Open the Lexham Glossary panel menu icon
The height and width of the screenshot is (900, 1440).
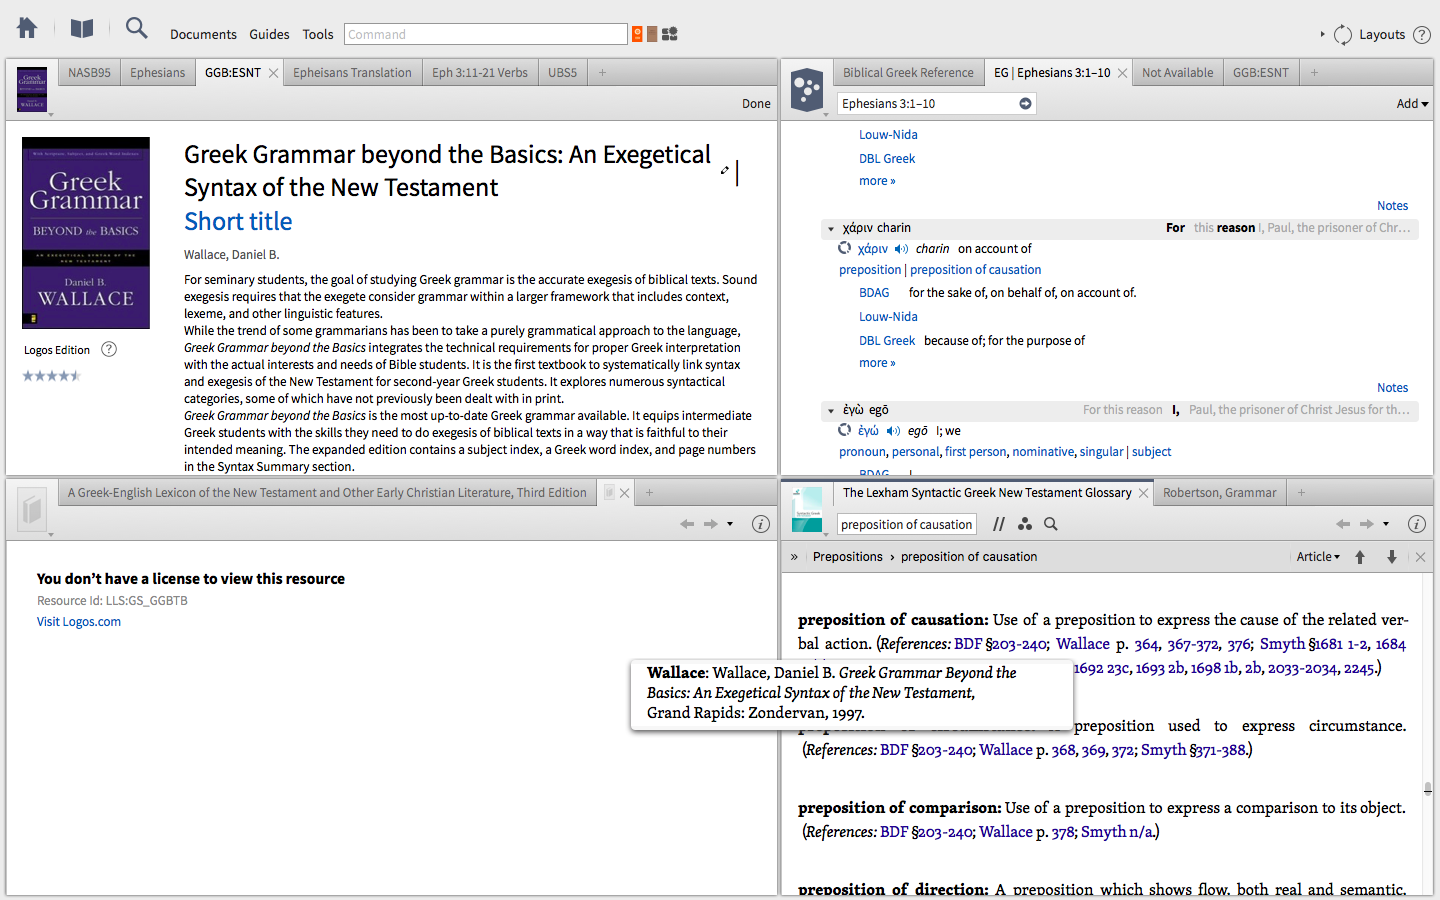click(806, 510)
